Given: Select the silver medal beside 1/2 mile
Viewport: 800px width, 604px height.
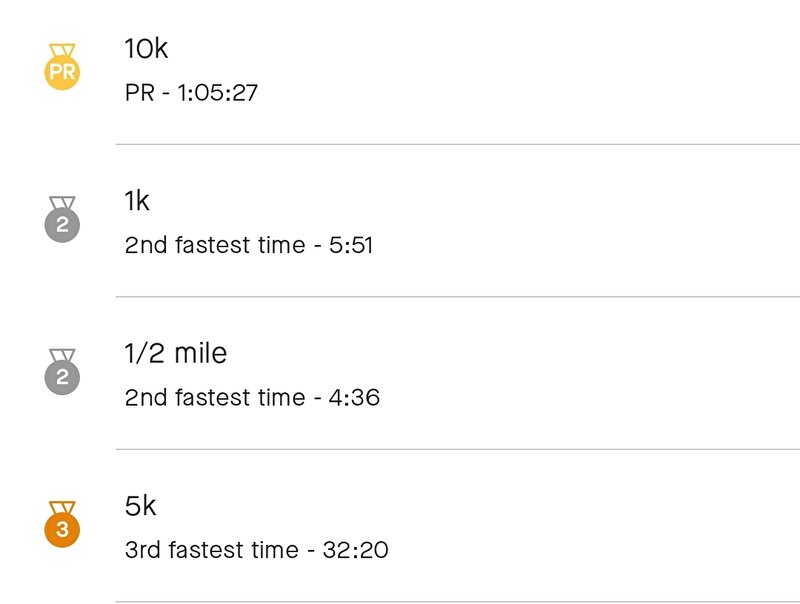Looking at the screenshot, I should click(62, 372).
